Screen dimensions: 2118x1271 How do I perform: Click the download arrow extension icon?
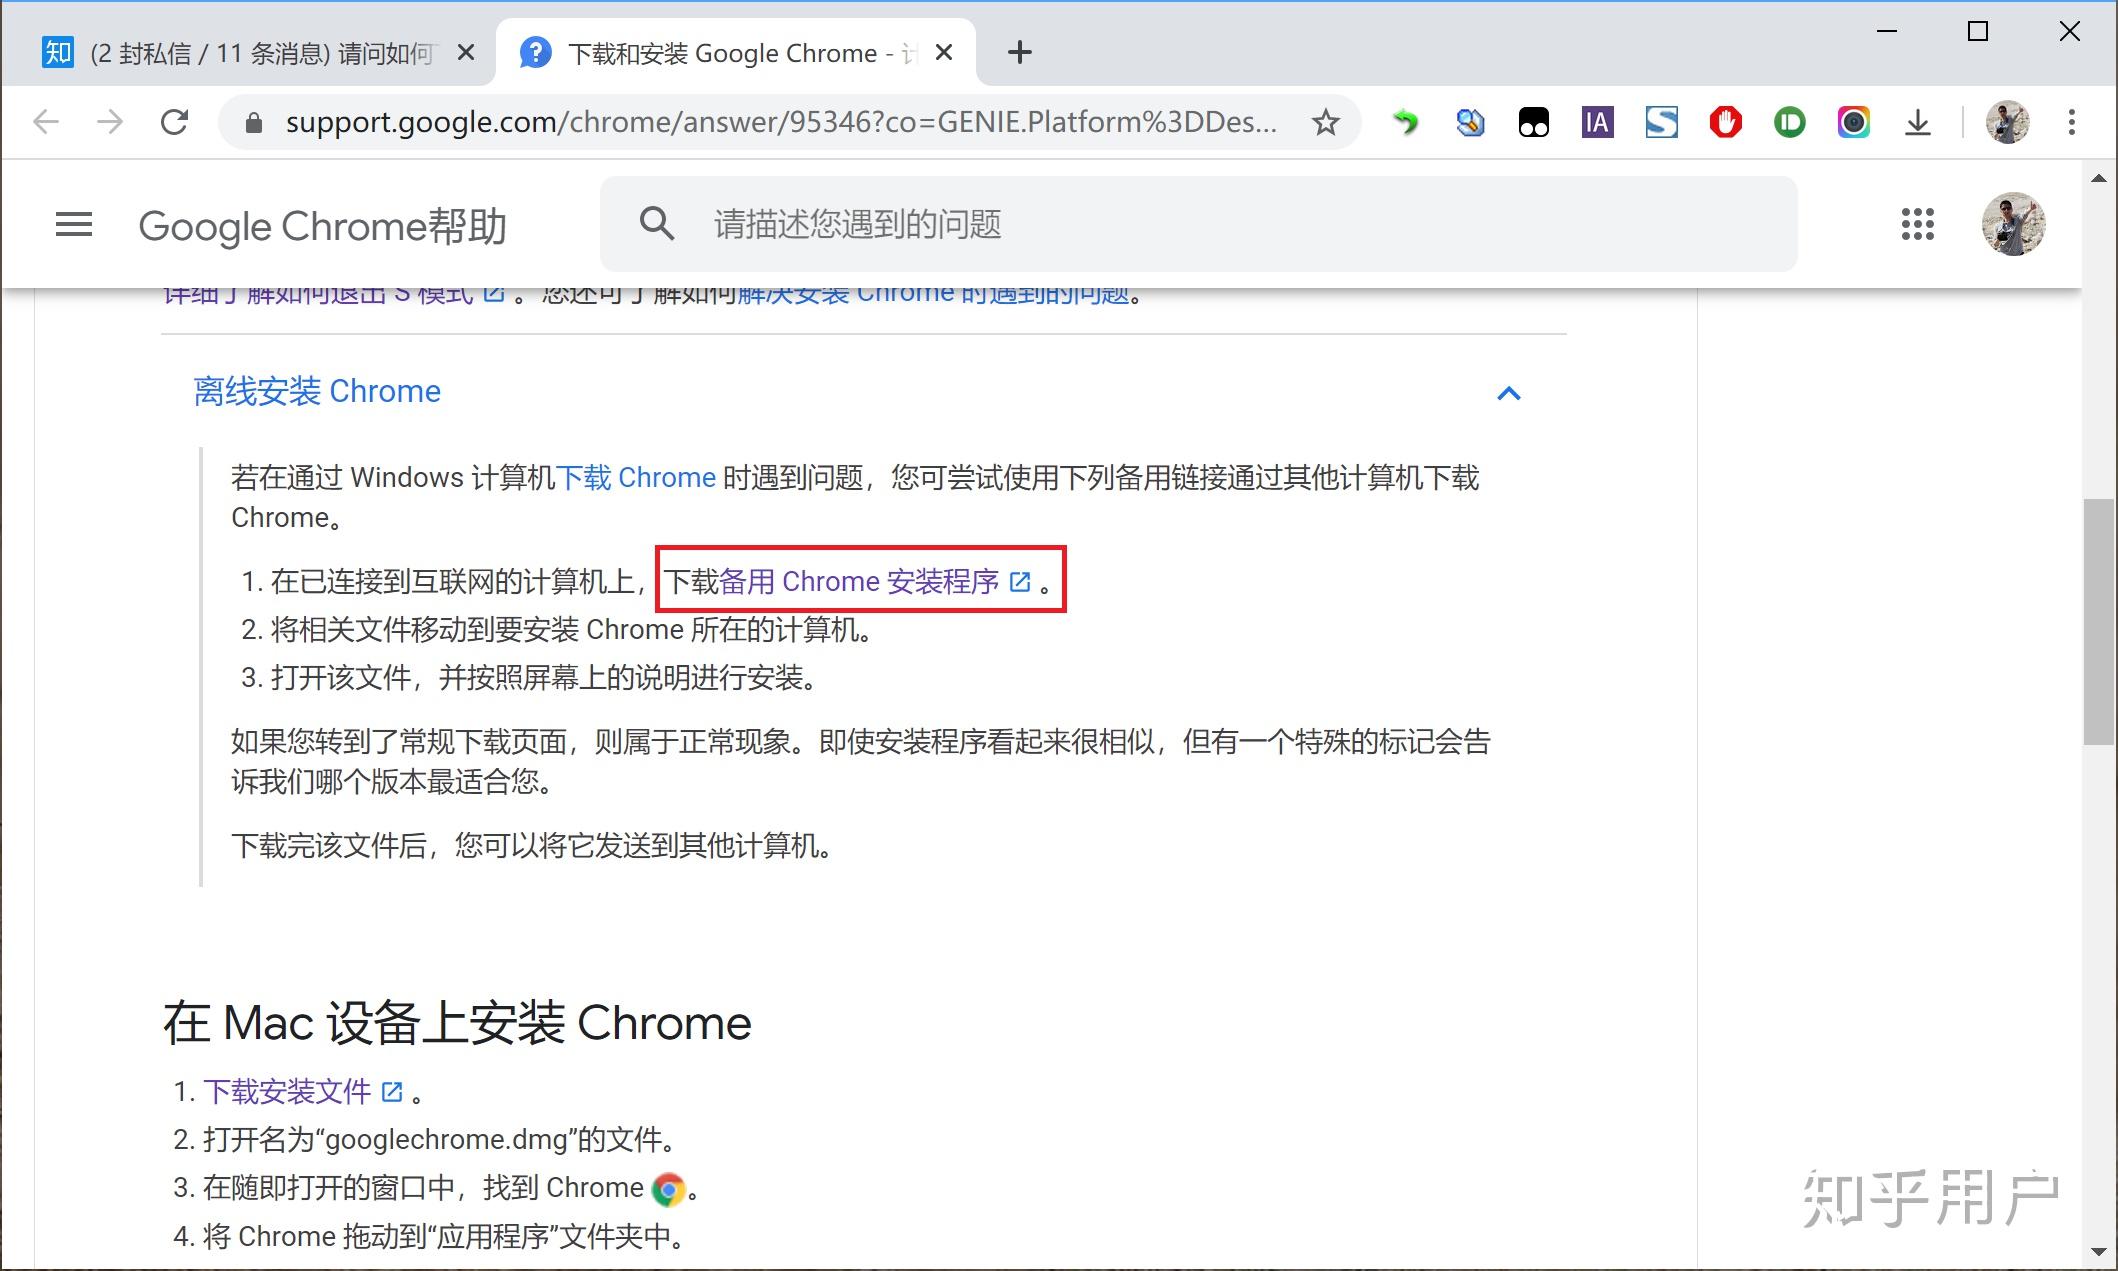(1918, 122)
